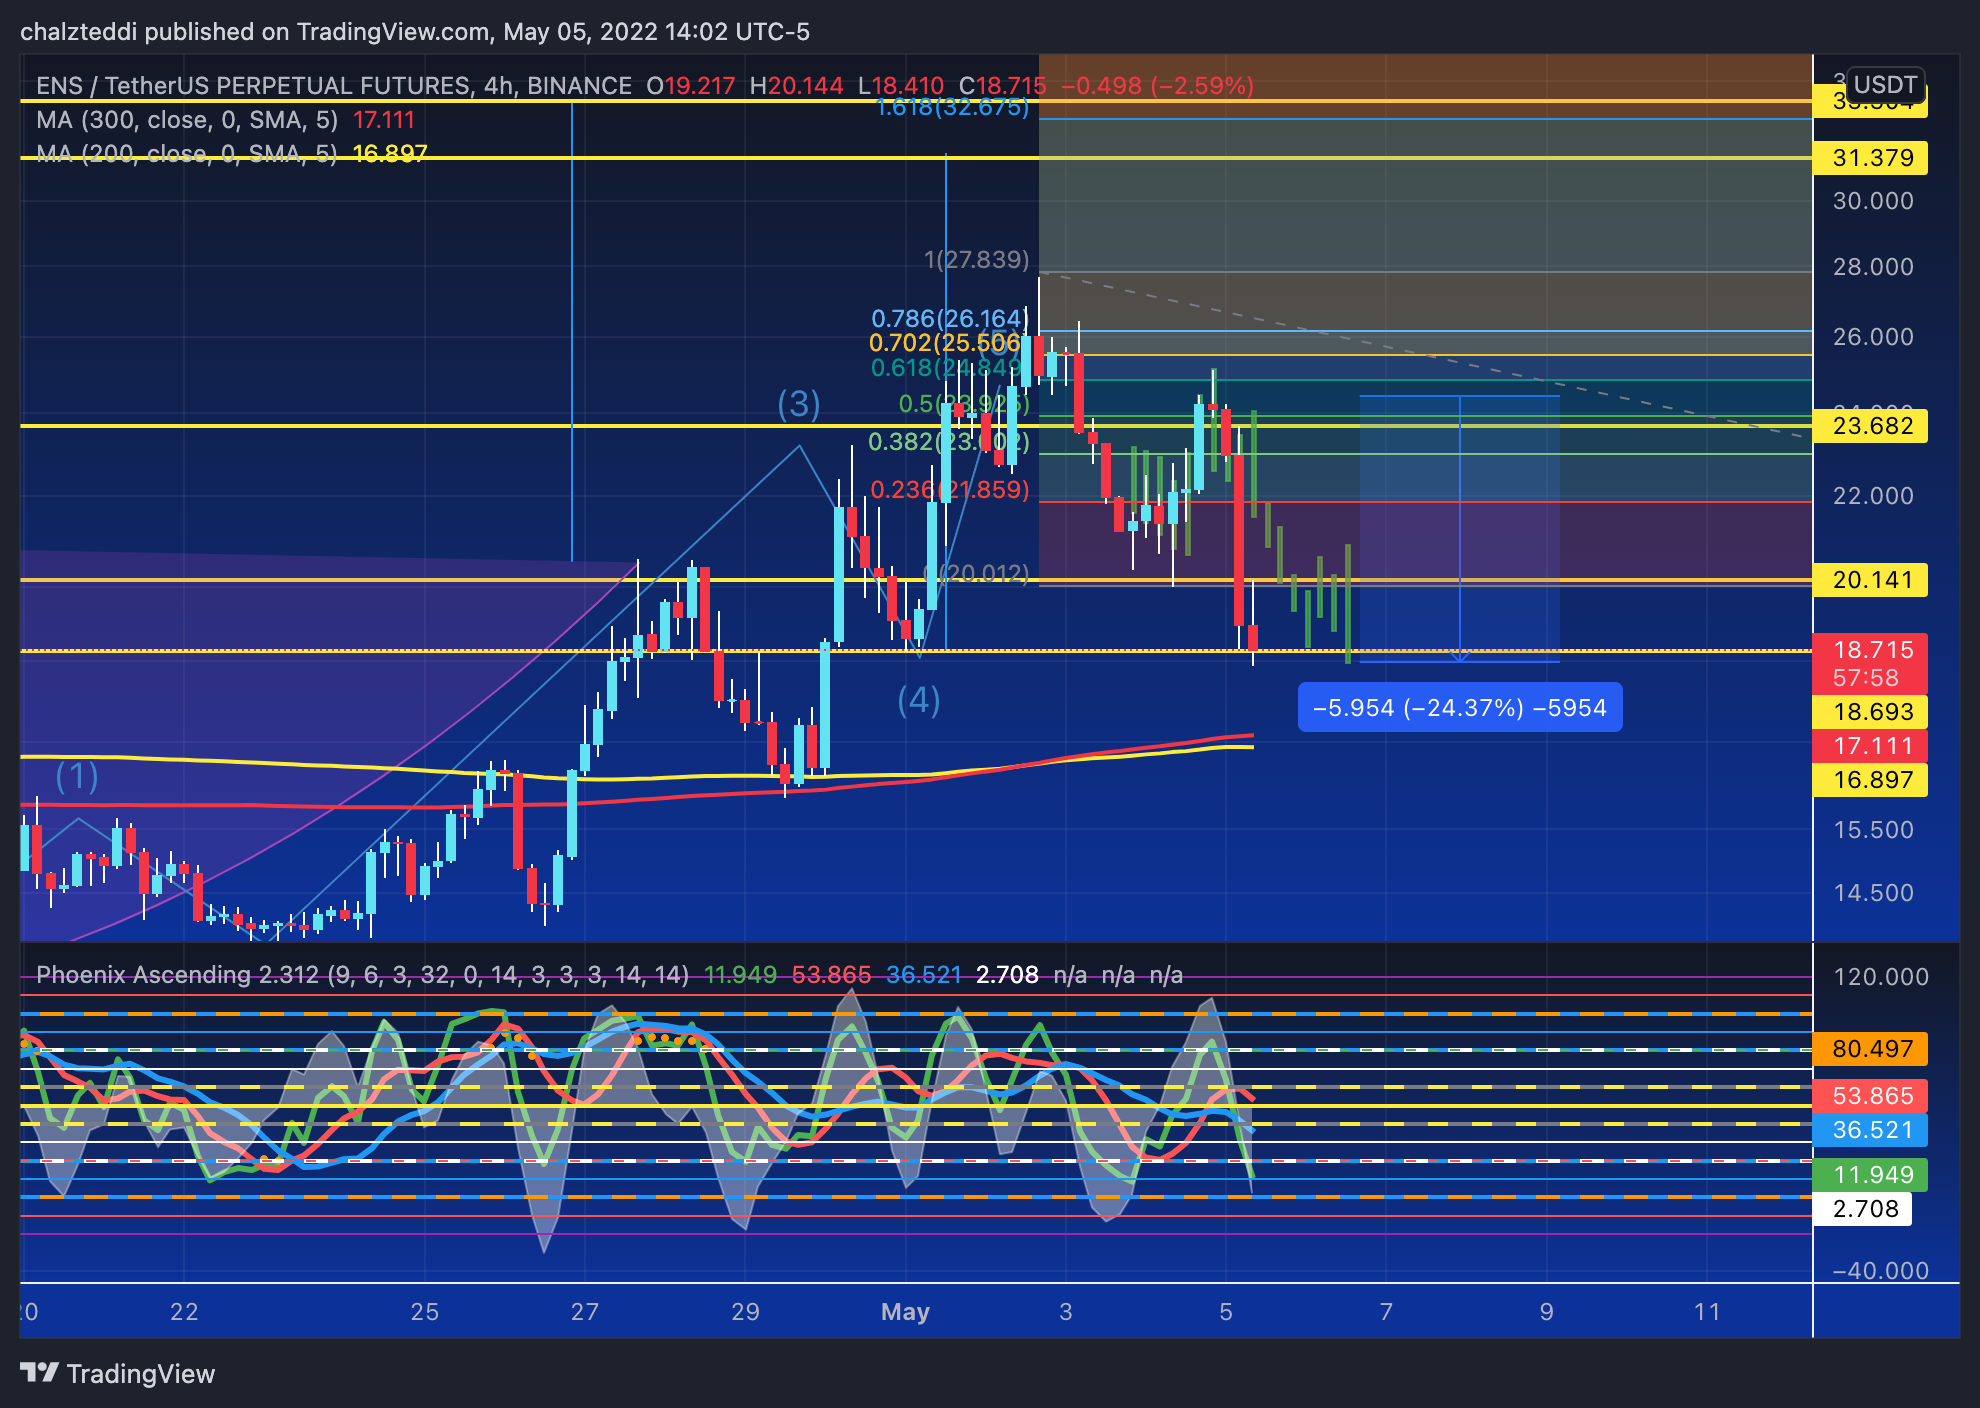
Task: Click the yellow 16.897 price axis label
Action: click(1870, 780)
